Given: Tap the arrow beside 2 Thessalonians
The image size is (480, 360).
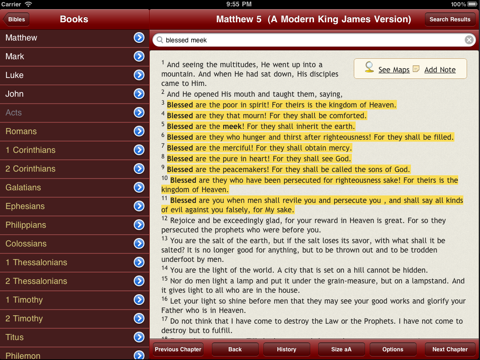Looking at the screenshot, I should pyautogui.click(x=139, y=281).
